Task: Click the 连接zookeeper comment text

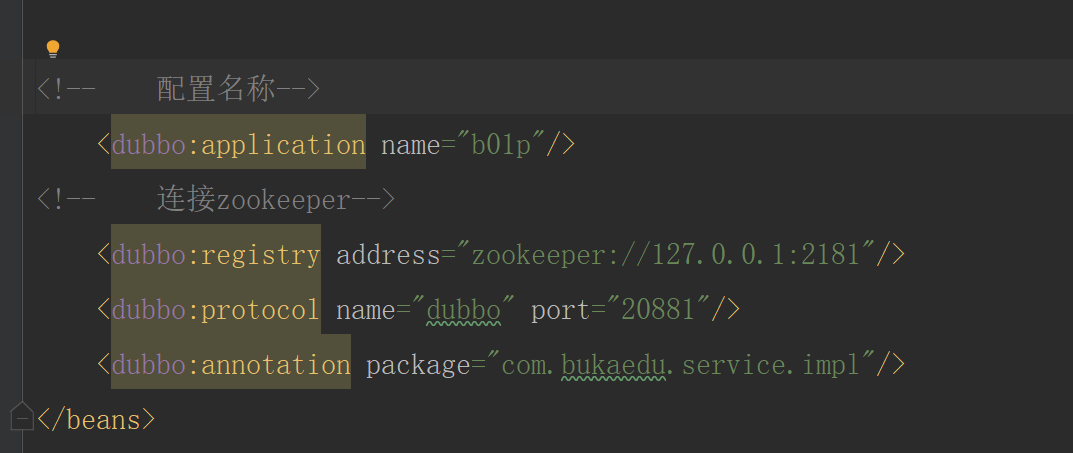Action: click(x=252, y=200)
